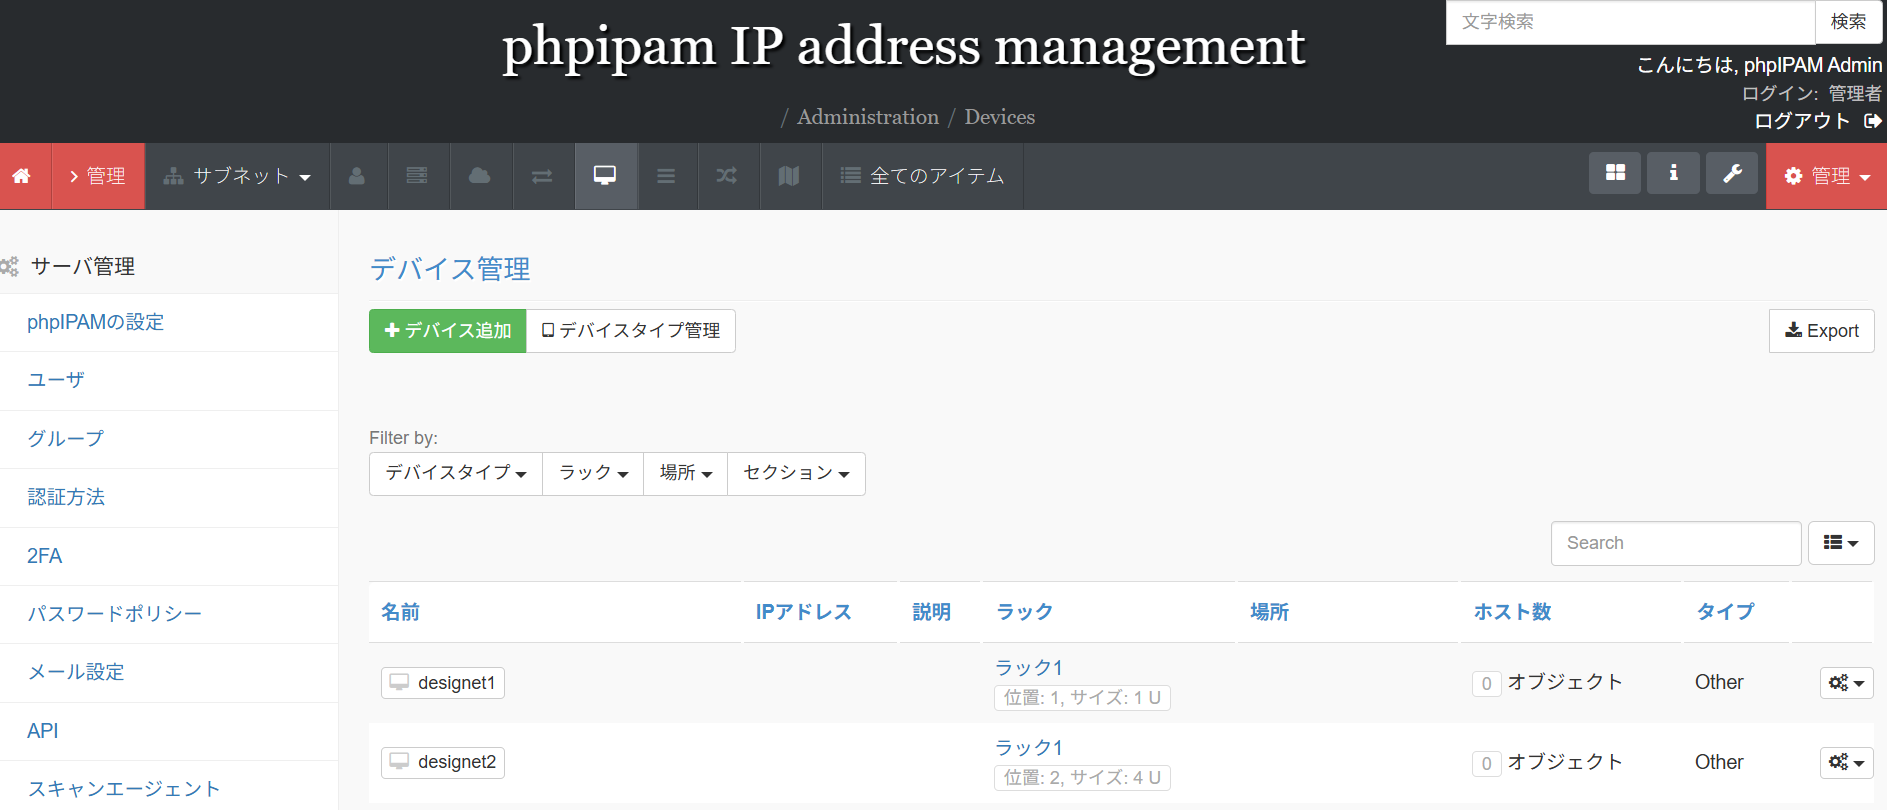
Task: Click the ログアウト link
Action: pyautogui.click(x=1802, y=121)
